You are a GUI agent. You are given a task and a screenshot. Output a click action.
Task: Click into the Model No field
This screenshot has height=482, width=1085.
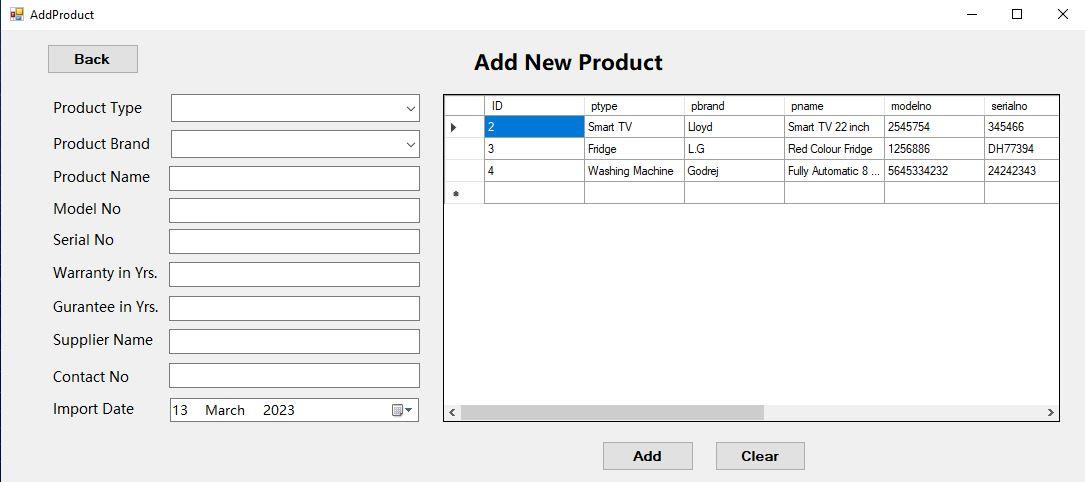pyautogui.click(x=294, y=210)
